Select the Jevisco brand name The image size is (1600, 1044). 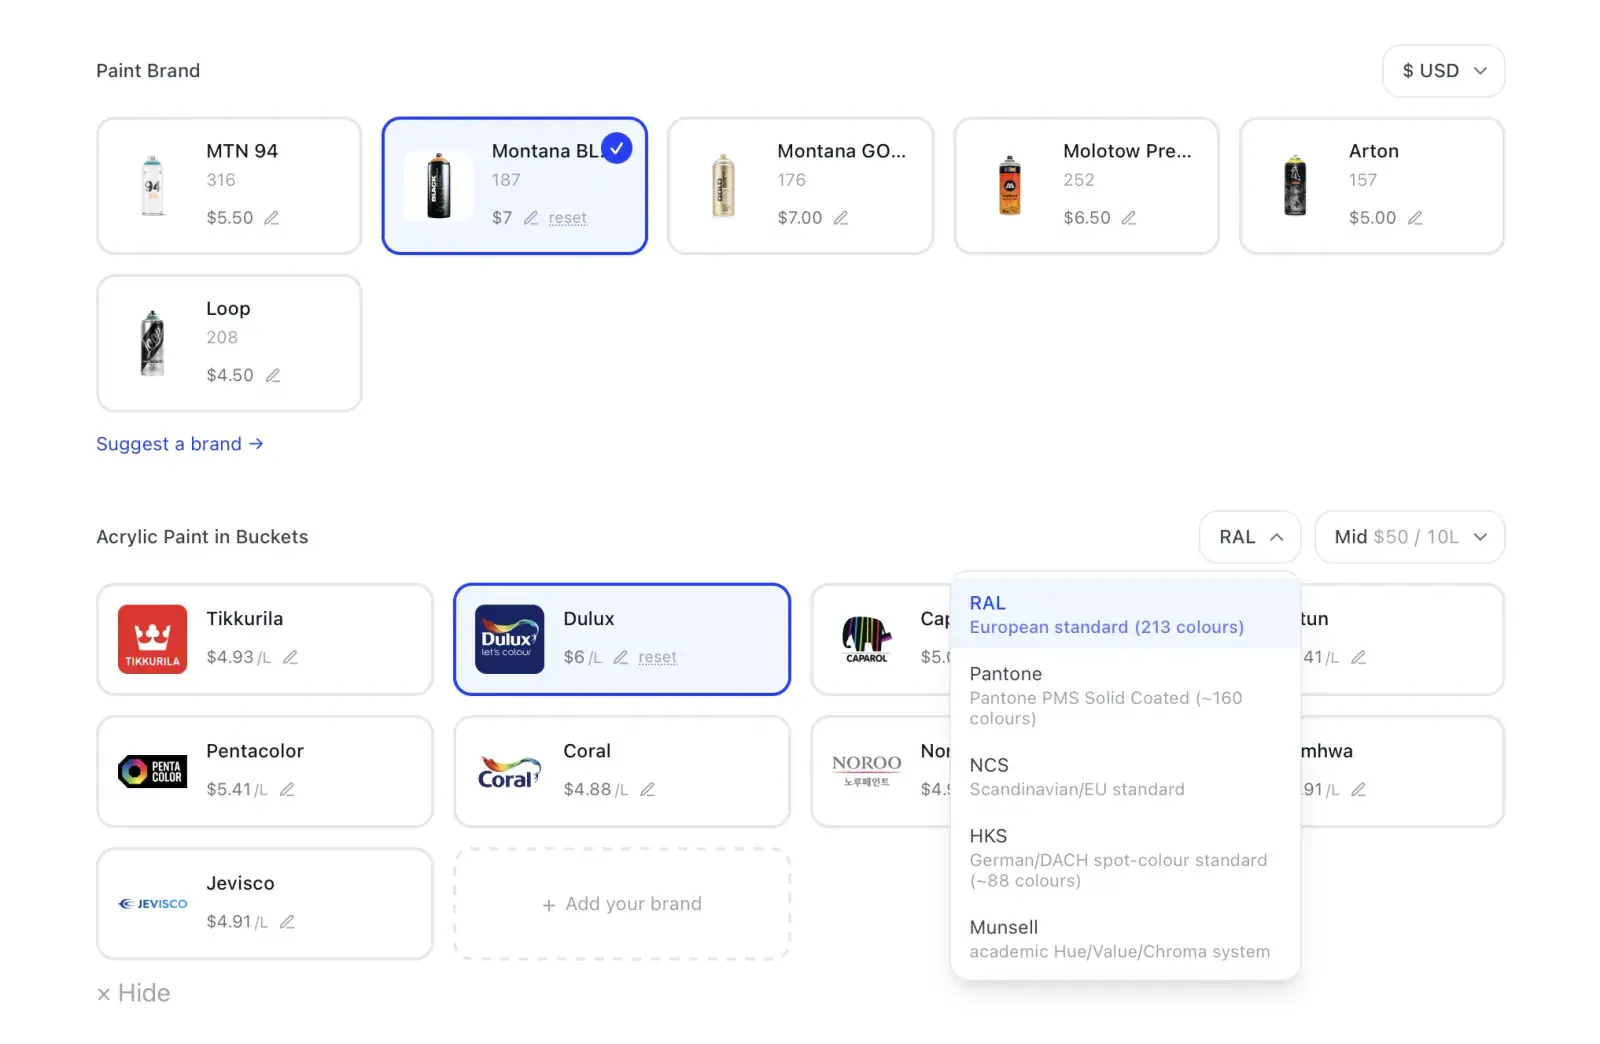(x=240, y=883)
